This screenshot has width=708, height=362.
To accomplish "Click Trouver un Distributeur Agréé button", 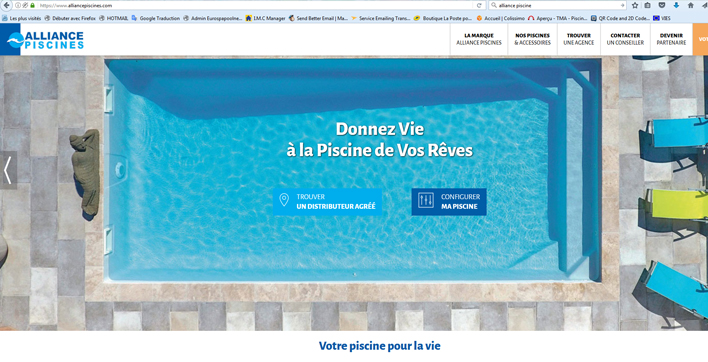I will click(327, 202).
